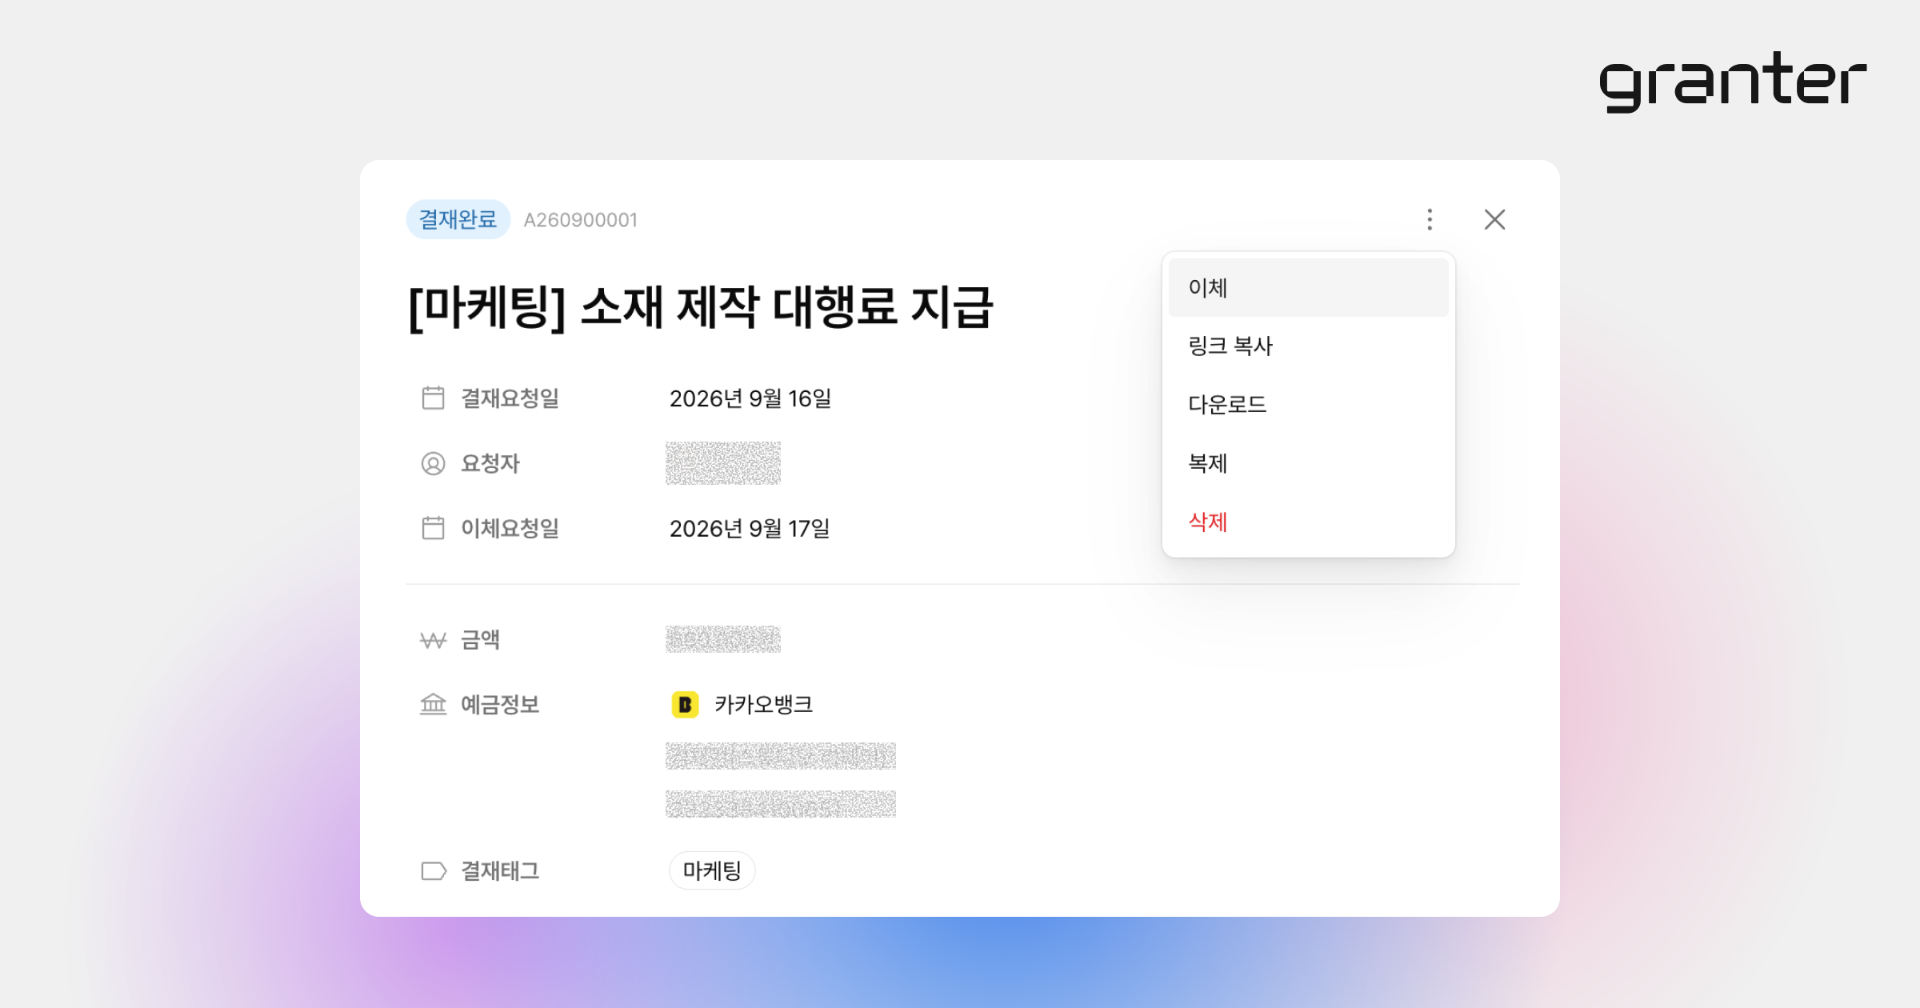Click the title [마케팅] 소재 제작 대행료 지급

[701, 306]
